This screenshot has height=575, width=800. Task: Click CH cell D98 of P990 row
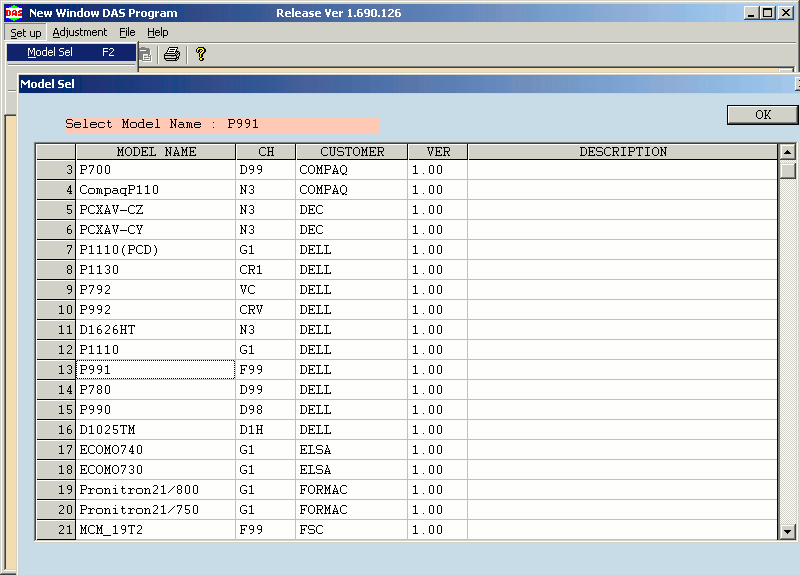coord(266,410)
